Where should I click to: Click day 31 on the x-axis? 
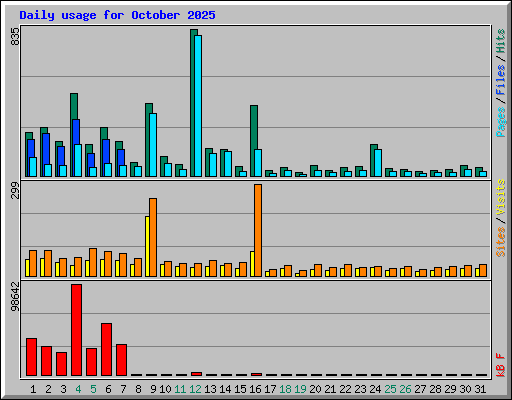pos(480,389)
